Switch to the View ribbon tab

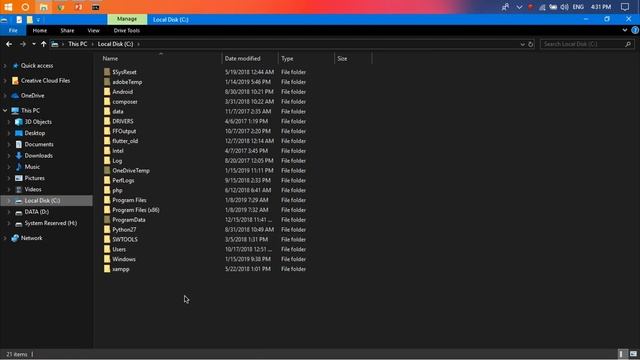coord(93,31)
